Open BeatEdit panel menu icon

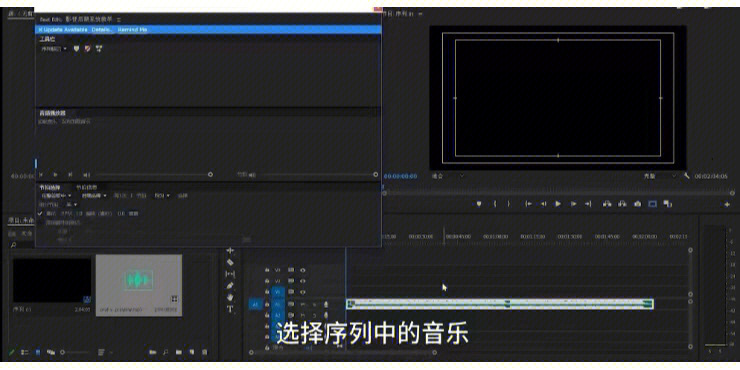coord(119,19)
